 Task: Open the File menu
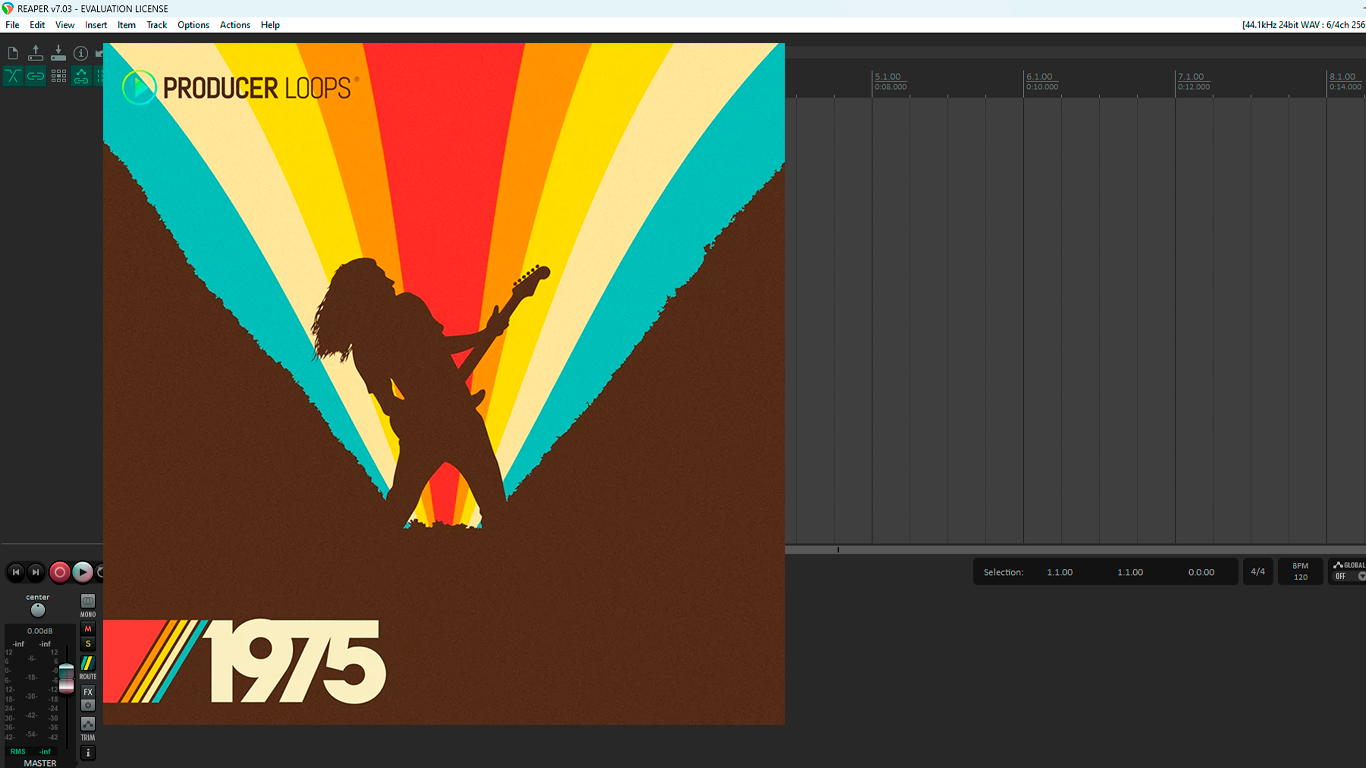click(x=12, y=25)
